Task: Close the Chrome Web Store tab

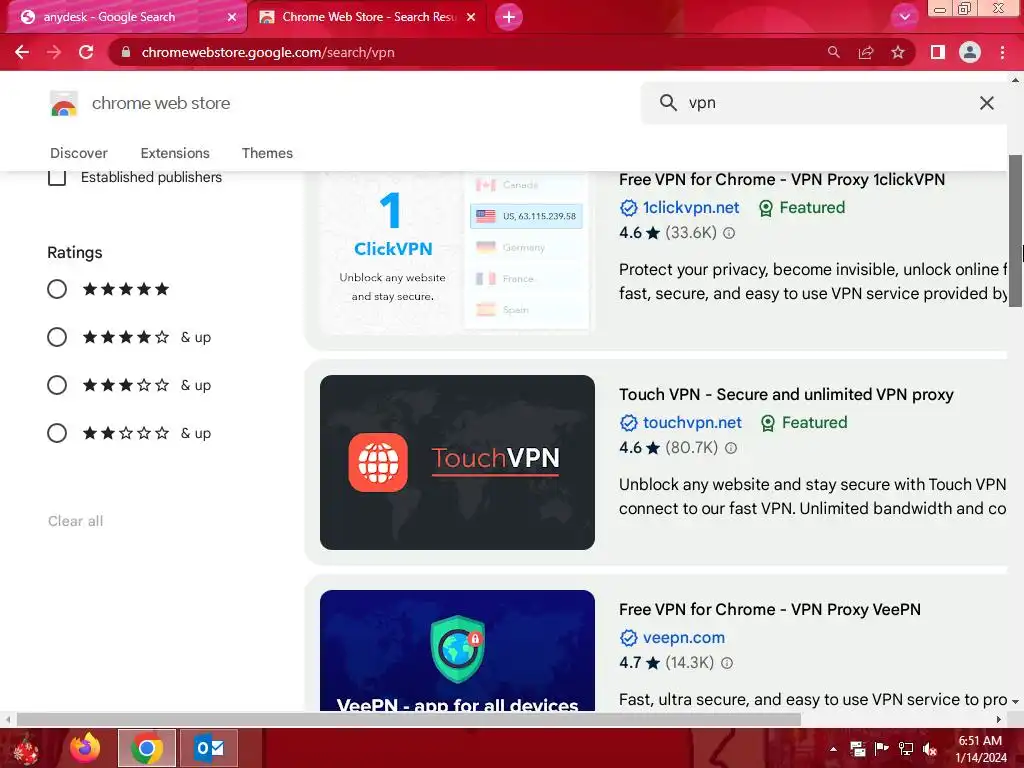Action: [471, 17]
